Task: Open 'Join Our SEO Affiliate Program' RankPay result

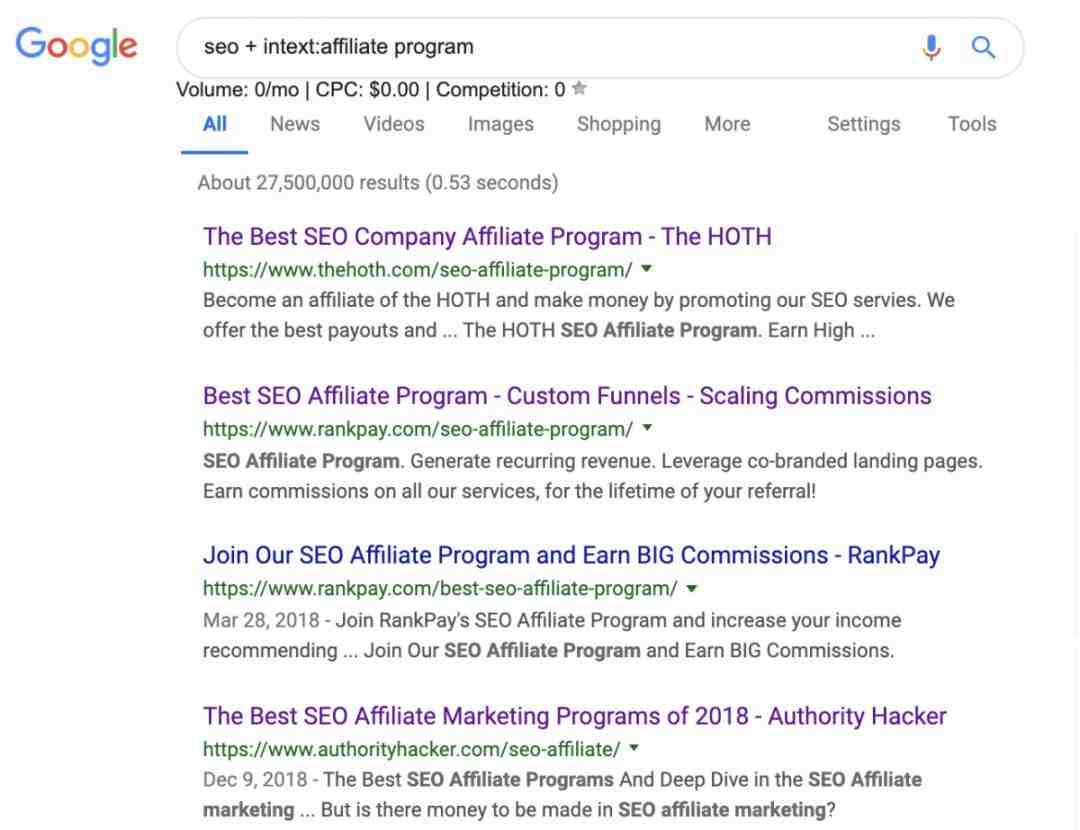Action: [x=571, y=555]
